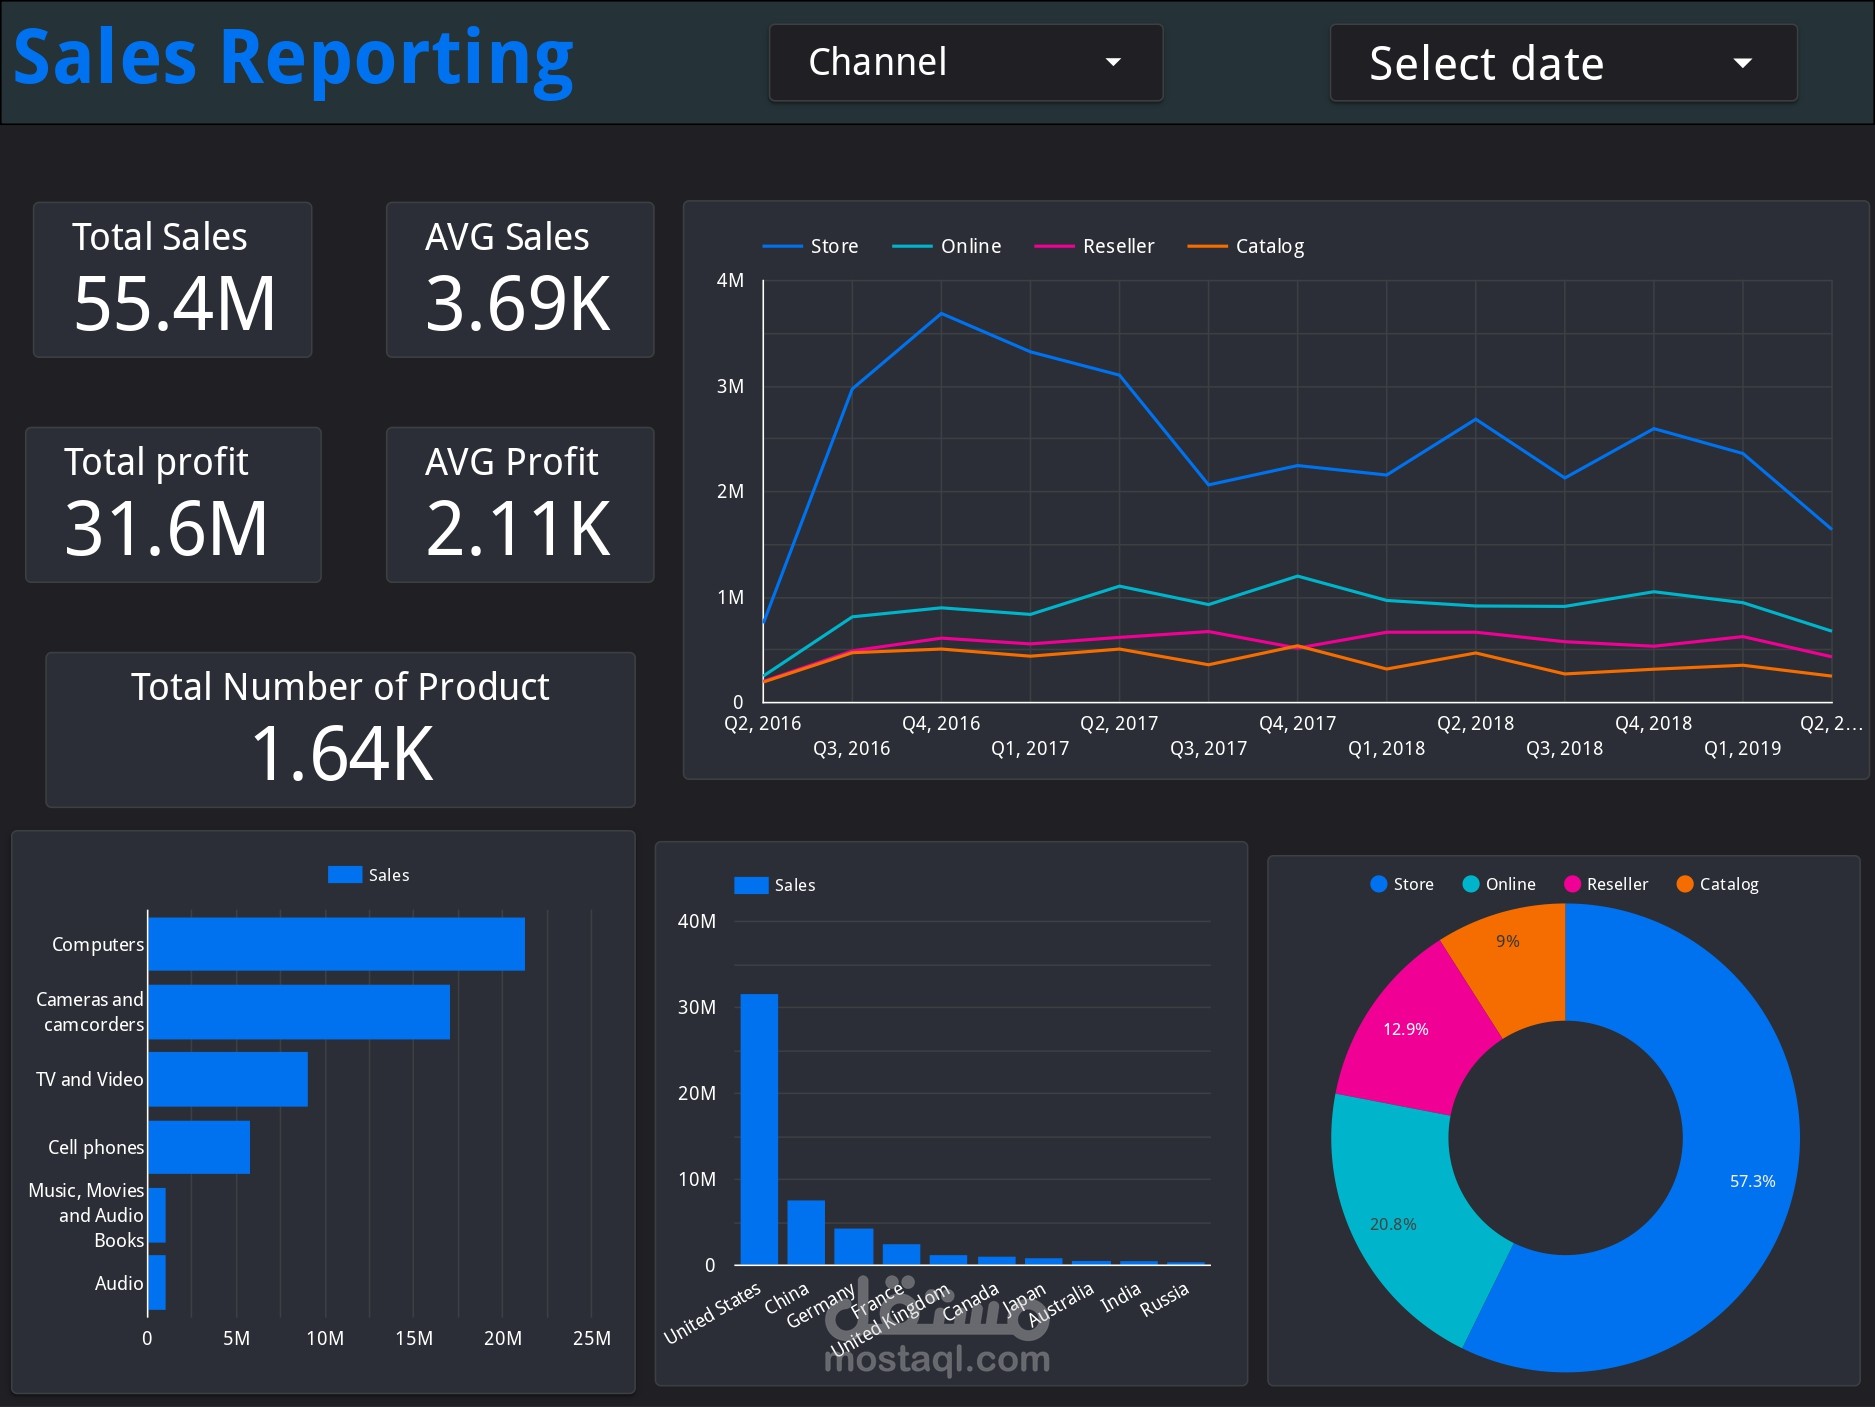Screen dimensions: 1875x1407
Task: Select the Computers bar
Action: point(337,944)
